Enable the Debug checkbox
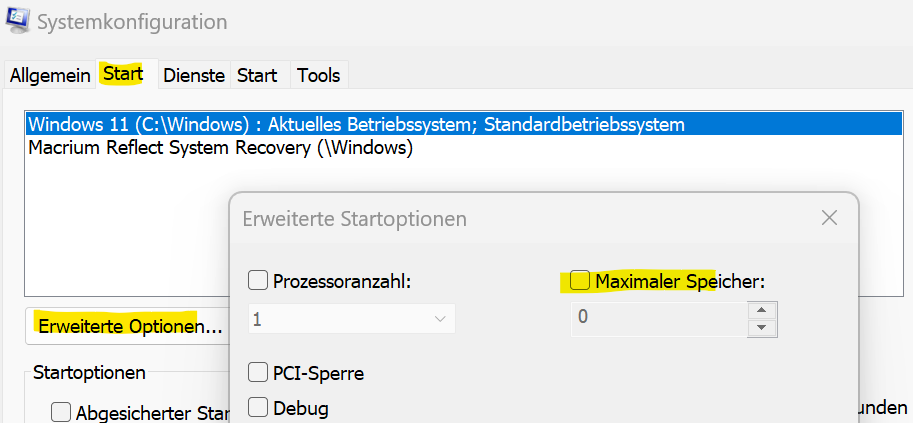 click(258, 407)
